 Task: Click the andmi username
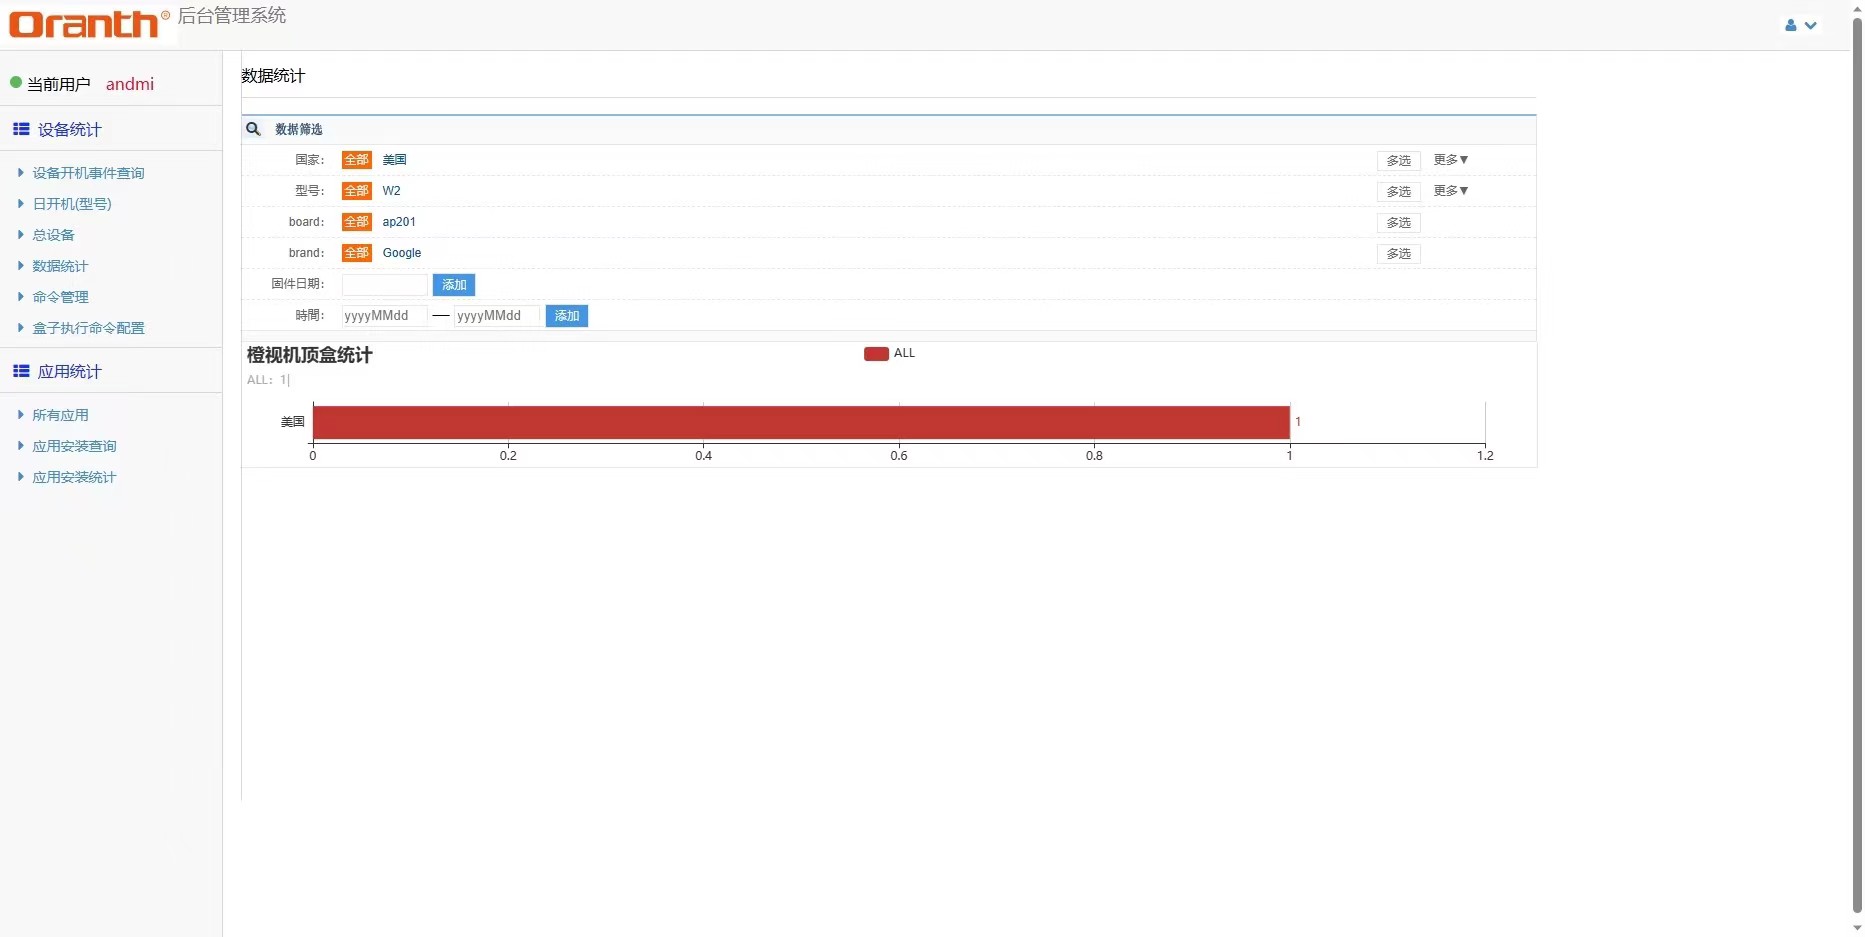coord(130,84)
